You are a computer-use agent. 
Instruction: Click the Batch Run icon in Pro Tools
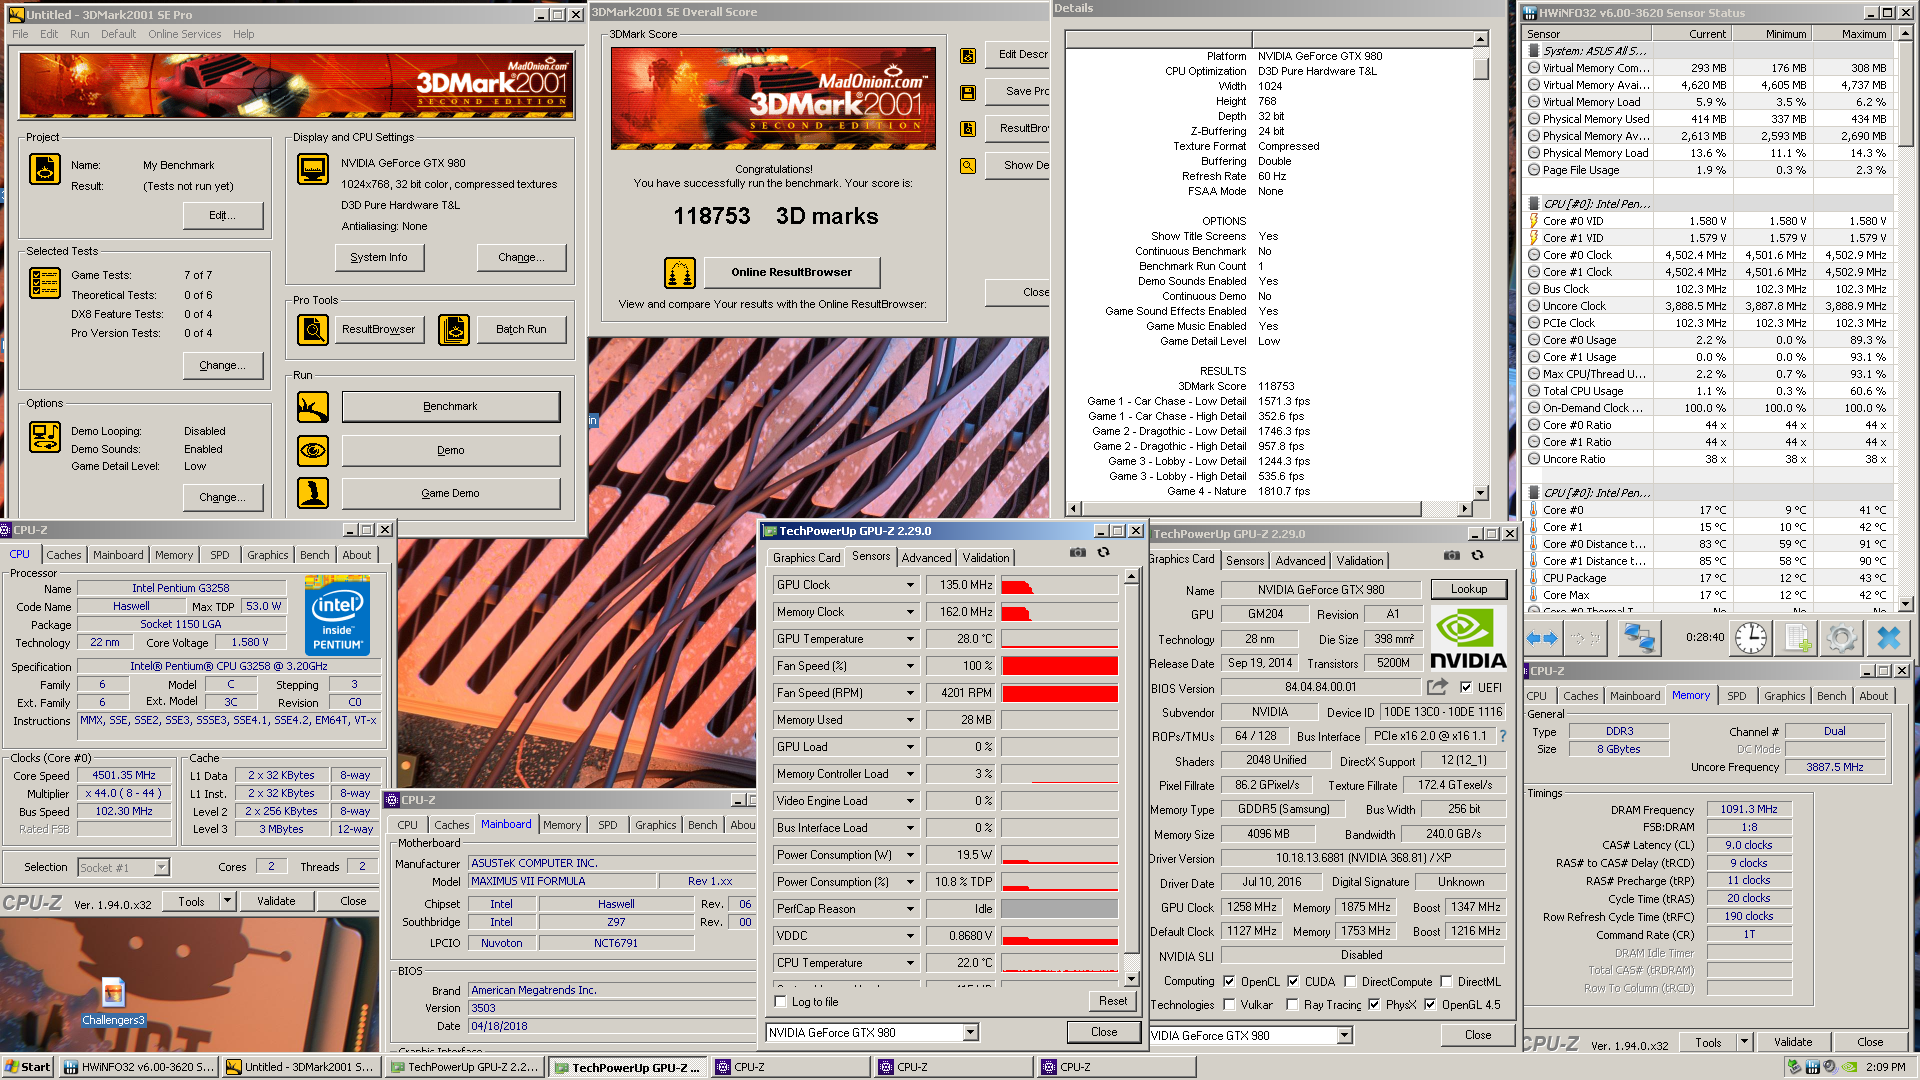pyautogui.click(x=454, y=329)
